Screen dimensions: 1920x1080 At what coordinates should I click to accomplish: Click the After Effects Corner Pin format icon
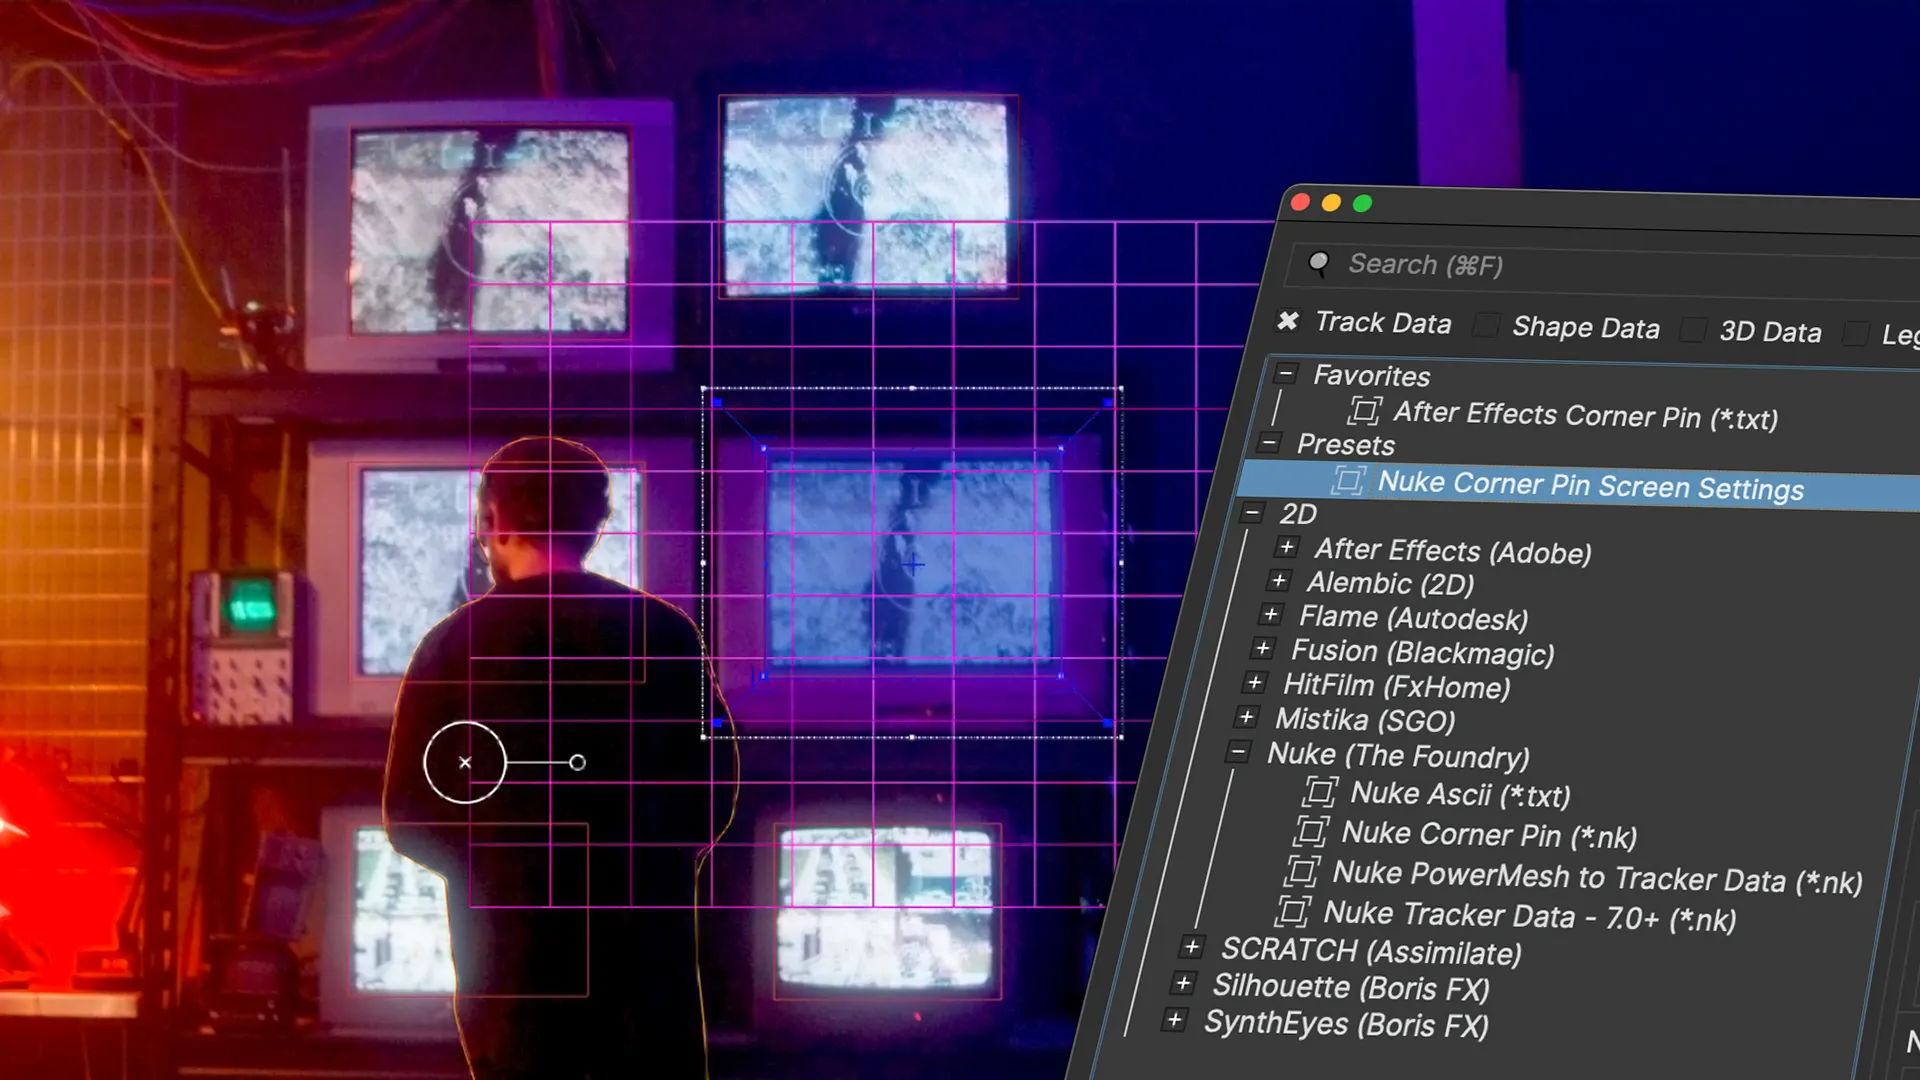(1364, 411)
